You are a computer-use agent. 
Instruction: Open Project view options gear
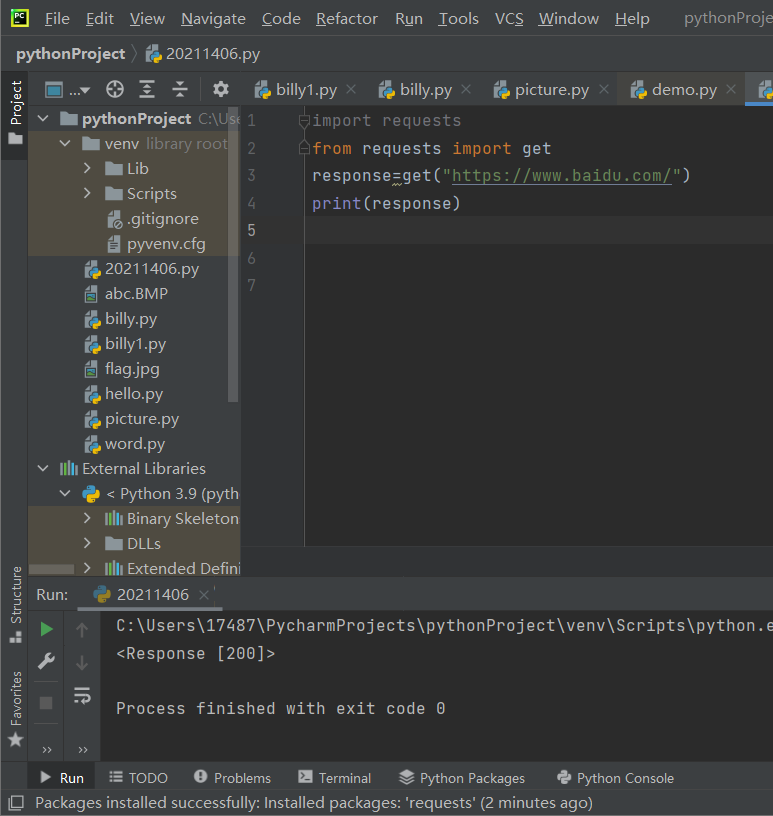pyautogui.click(x=221, y=90)
